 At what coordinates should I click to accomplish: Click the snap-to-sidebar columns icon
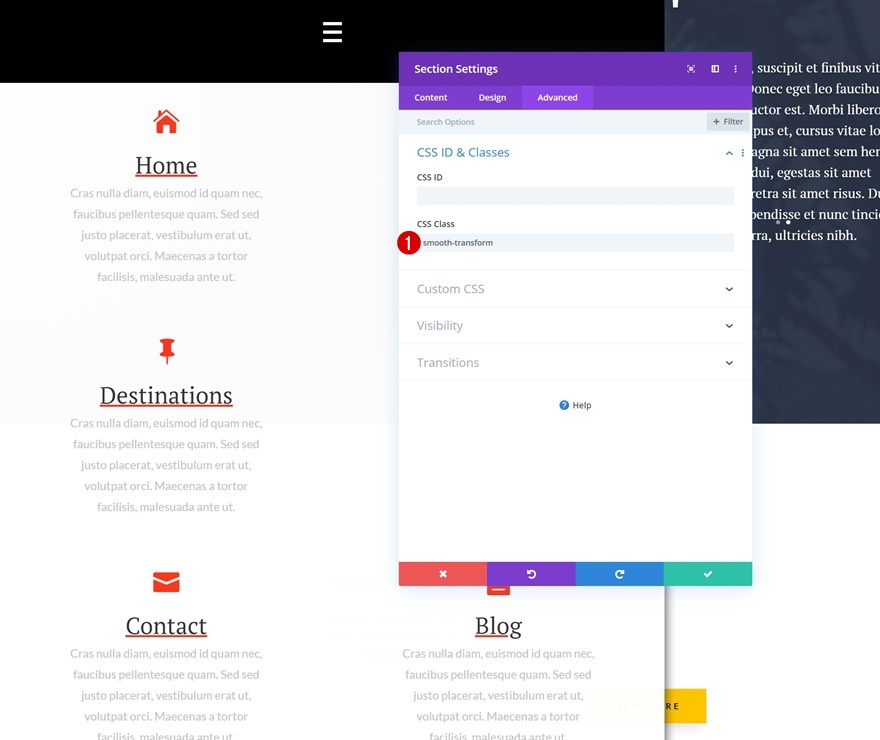tap(715, 69)
